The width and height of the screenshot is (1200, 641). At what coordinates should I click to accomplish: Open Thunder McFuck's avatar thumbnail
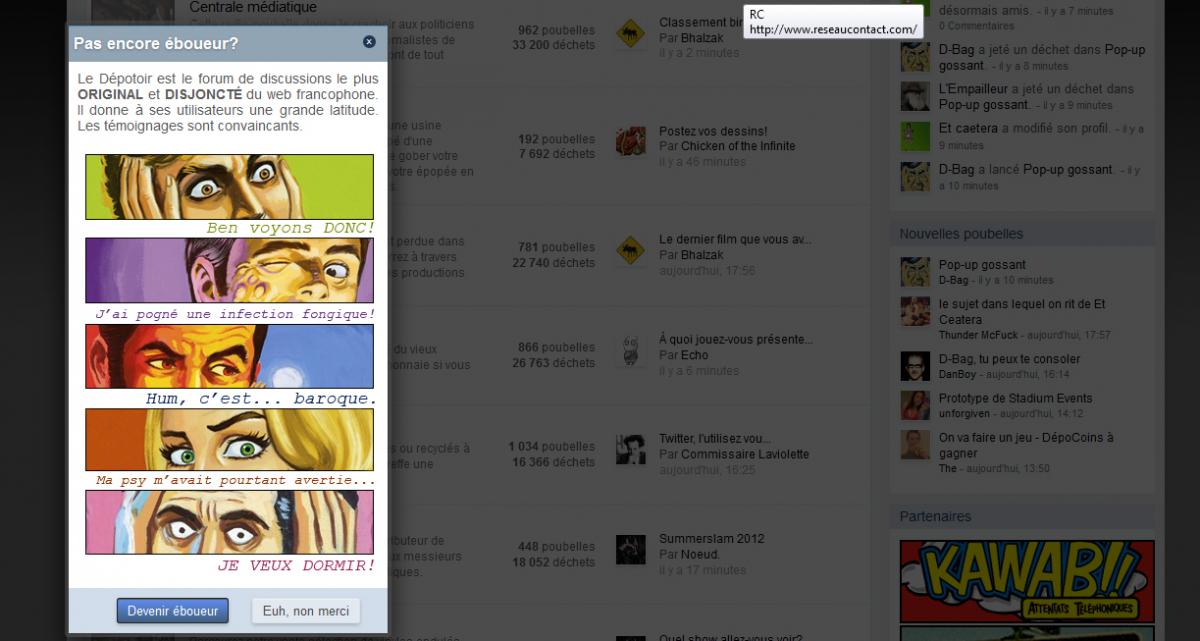click(x=915, y=311)
